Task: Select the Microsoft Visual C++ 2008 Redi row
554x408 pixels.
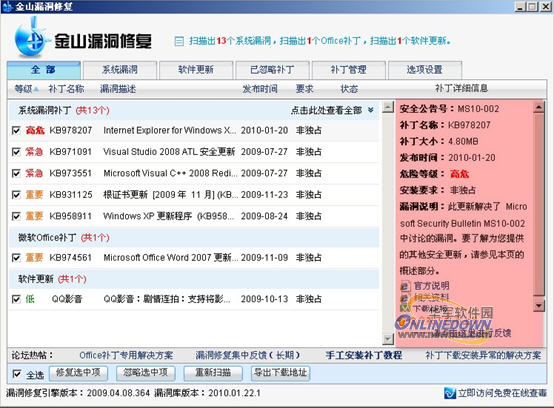Action: tap(194, 173)
